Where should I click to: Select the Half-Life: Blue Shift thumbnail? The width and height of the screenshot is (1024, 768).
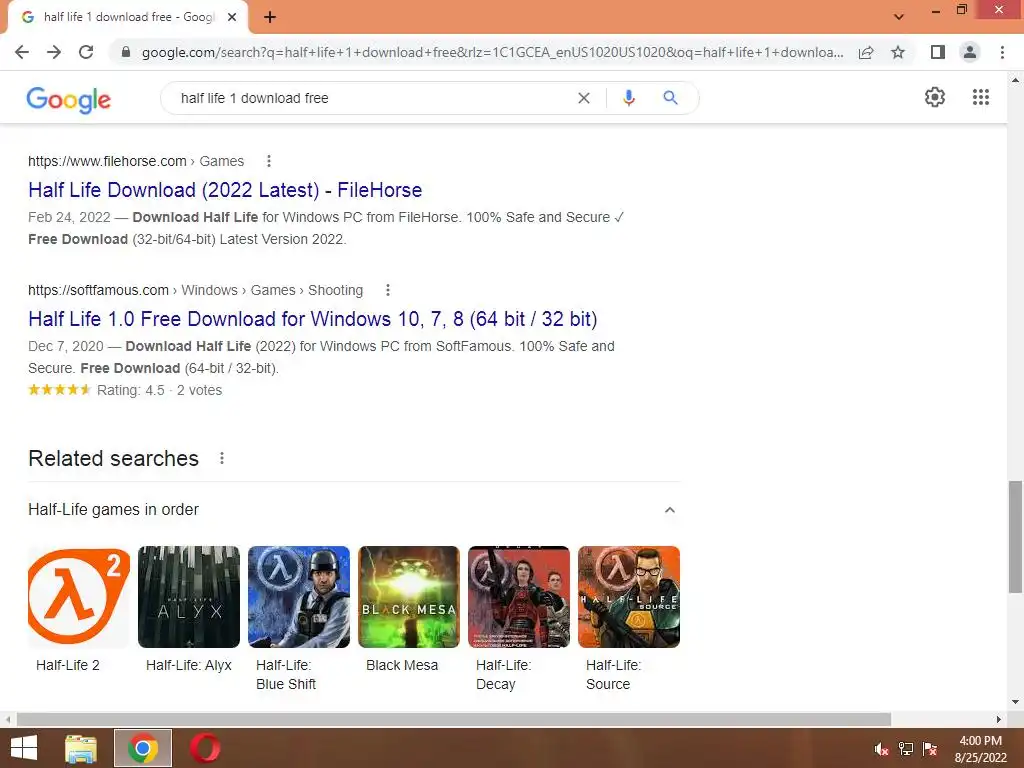(299, 597)
